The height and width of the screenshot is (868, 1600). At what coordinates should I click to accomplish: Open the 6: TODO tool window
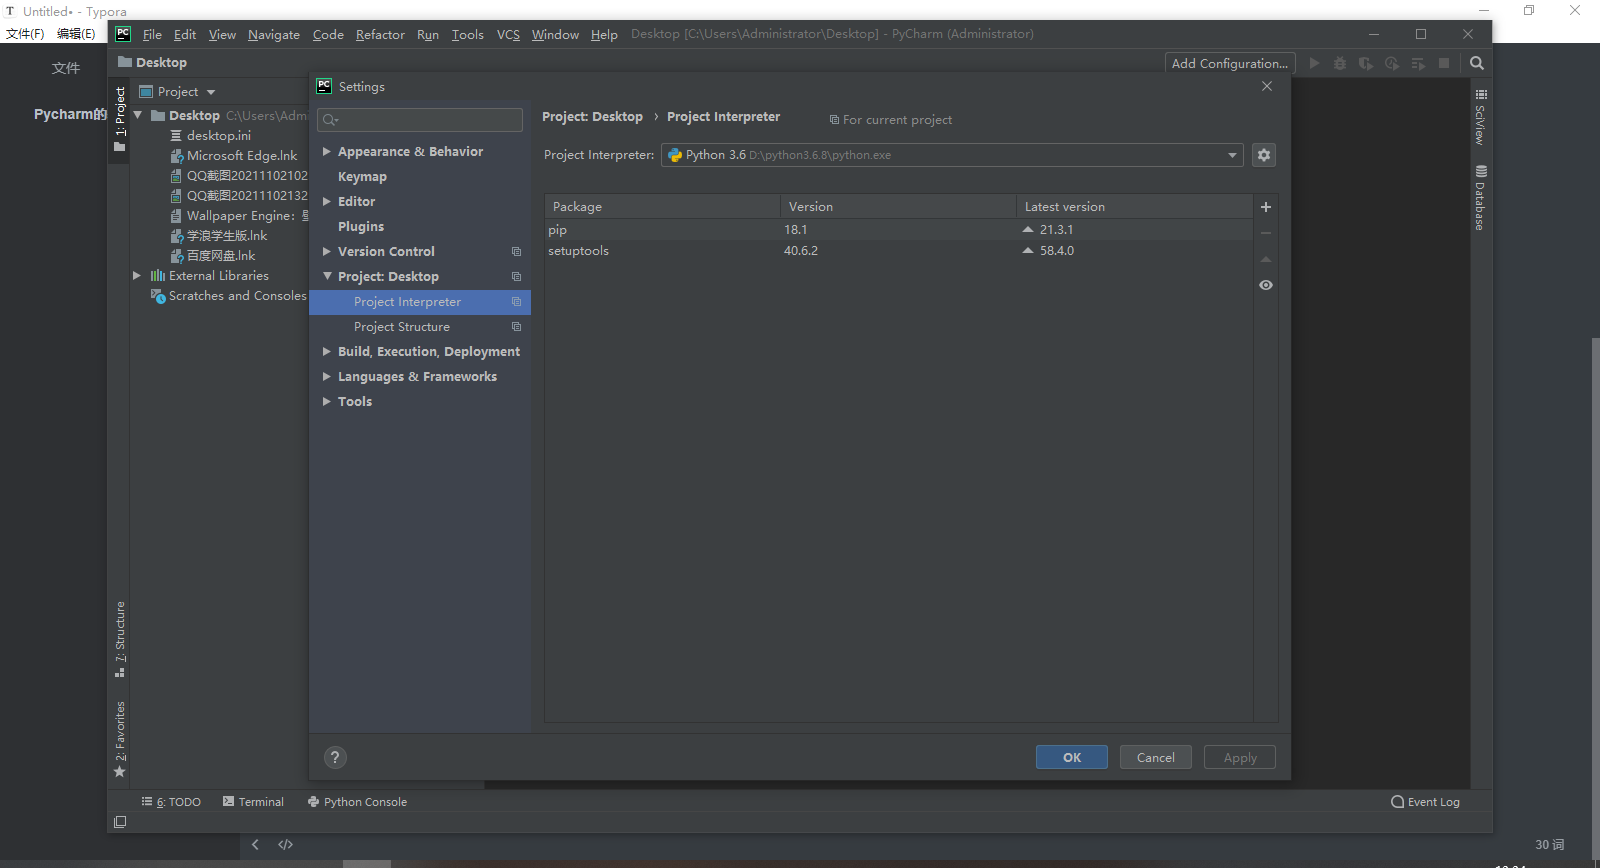(171, 802)
